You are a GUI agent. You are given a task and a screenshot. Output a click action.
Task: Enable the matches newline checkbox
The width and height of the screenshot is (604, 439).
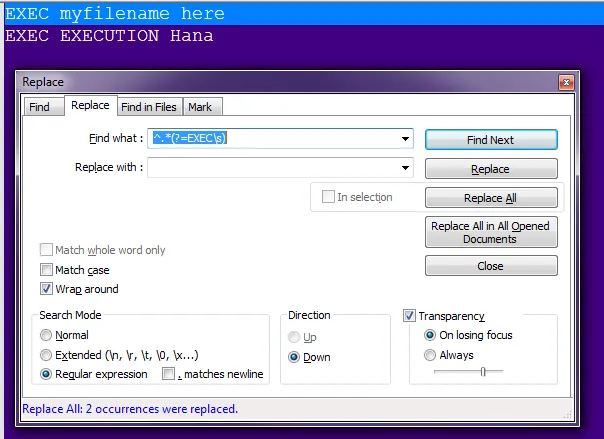(x=168, y=374)
